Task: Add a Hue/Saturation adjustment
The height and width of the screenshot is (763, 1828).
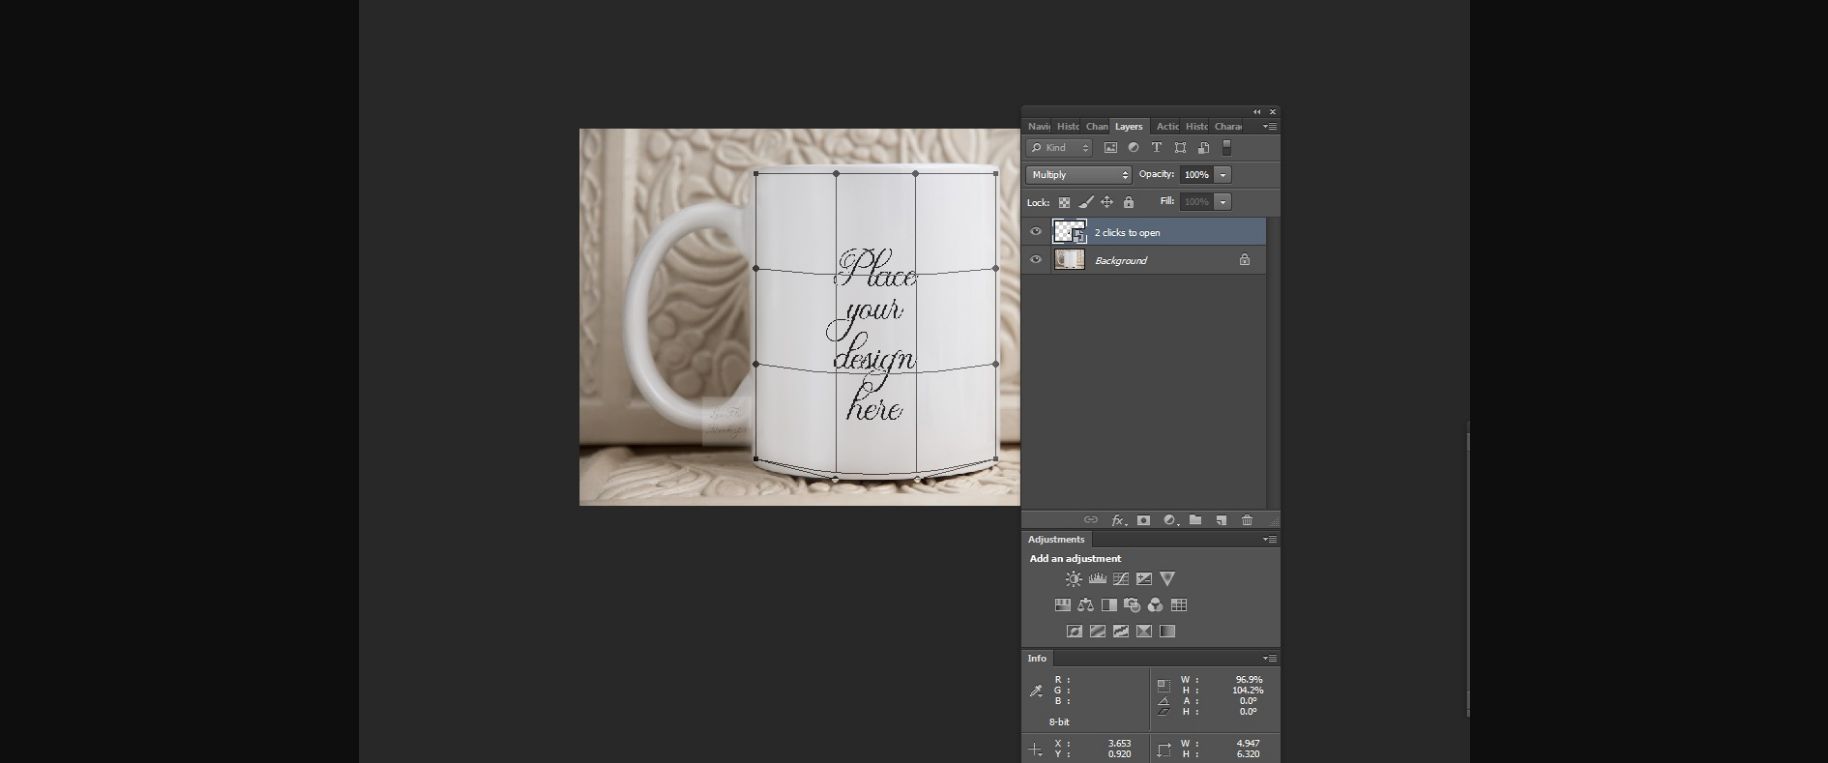Action: coord(1062,605)
